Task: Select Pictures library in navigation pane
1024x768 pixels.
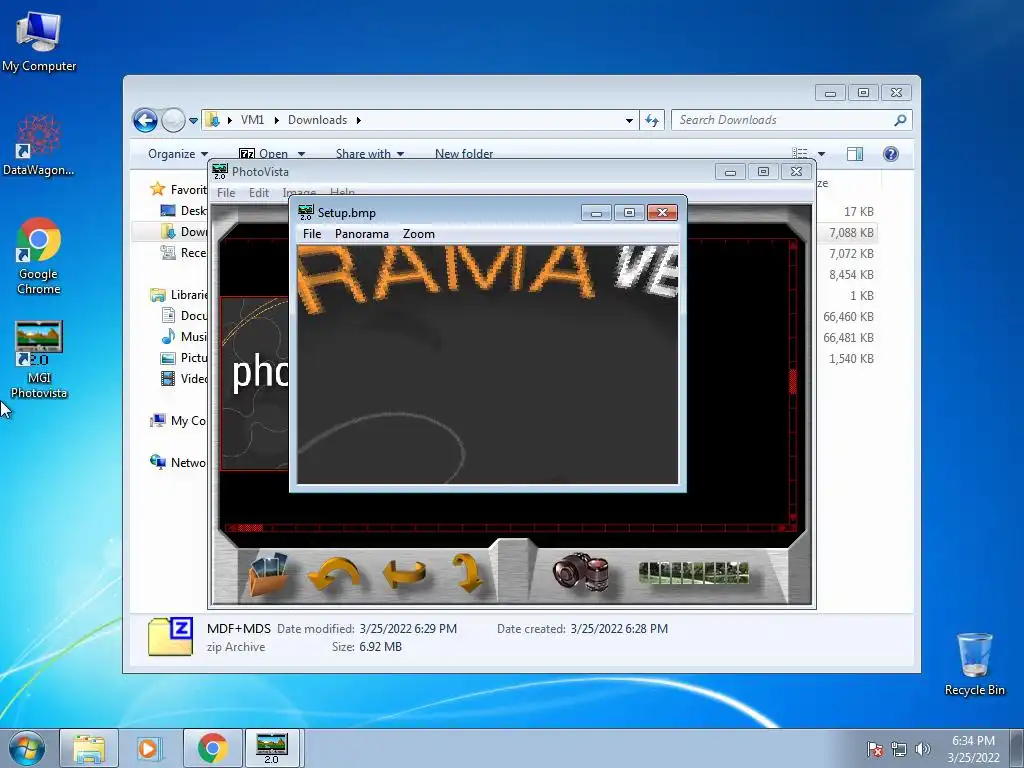Action: pyautogui.click(x=184, y=358)
